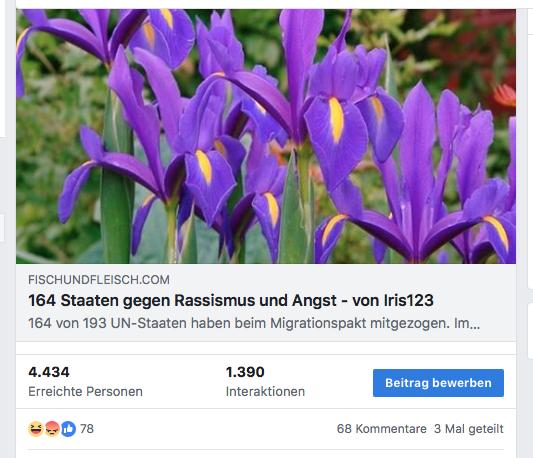The image size is (533, 458).
Task: Click the 4.434 reached people number
Action: pyautogui.click(x=49, y=372)
